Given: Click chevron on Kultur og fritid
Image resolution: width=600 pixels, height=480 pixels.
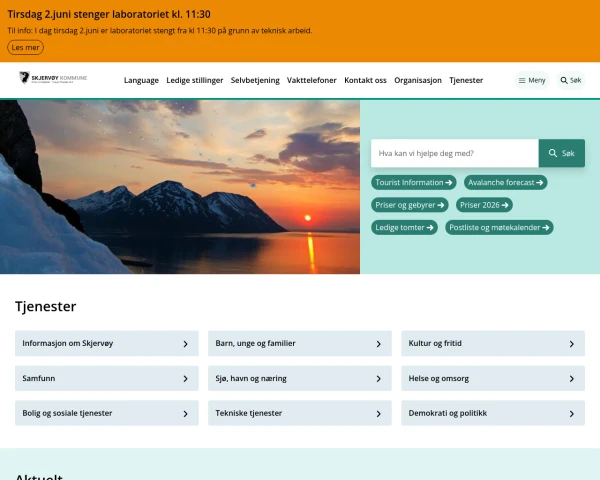Looking at the screenshot, I should click(572, 344).
